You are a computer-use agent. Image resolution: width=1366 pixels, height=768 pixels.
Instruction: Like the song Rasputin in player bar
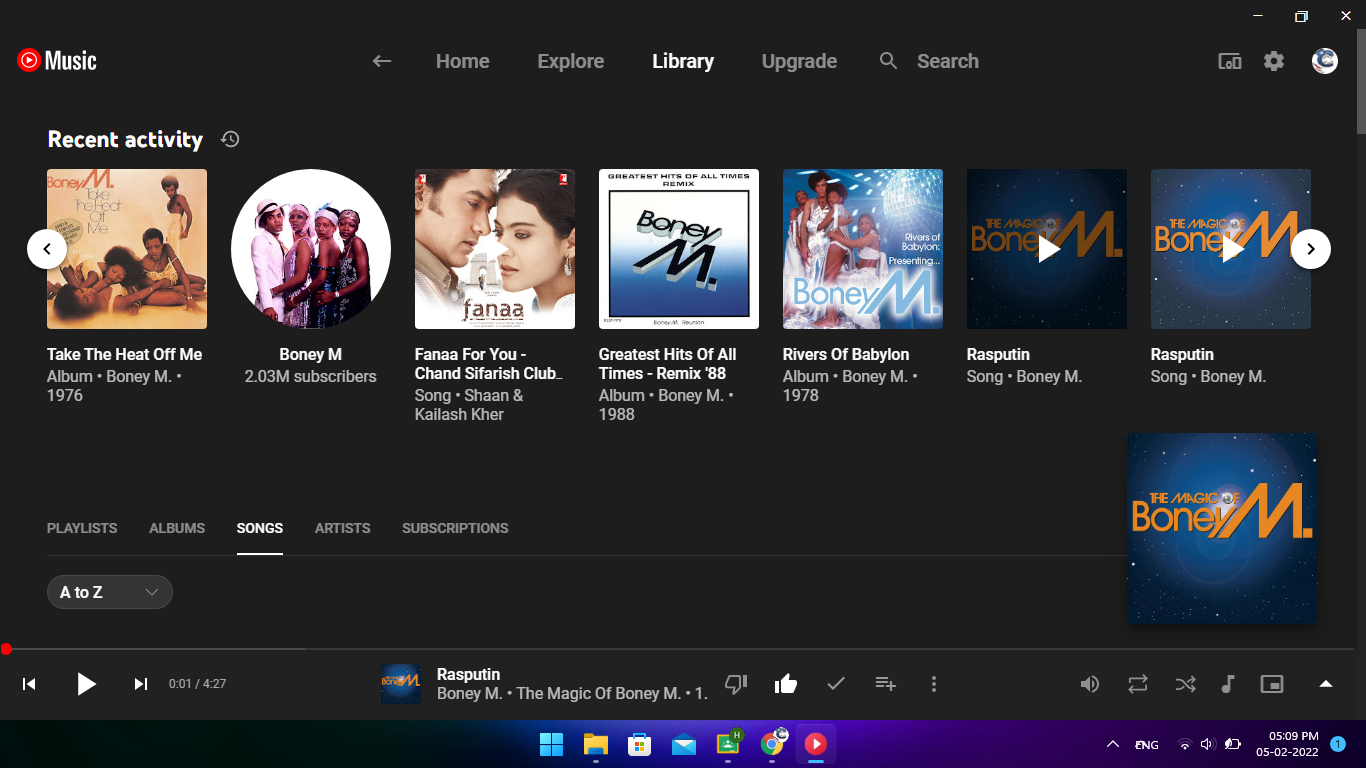(x=785, y=683)
